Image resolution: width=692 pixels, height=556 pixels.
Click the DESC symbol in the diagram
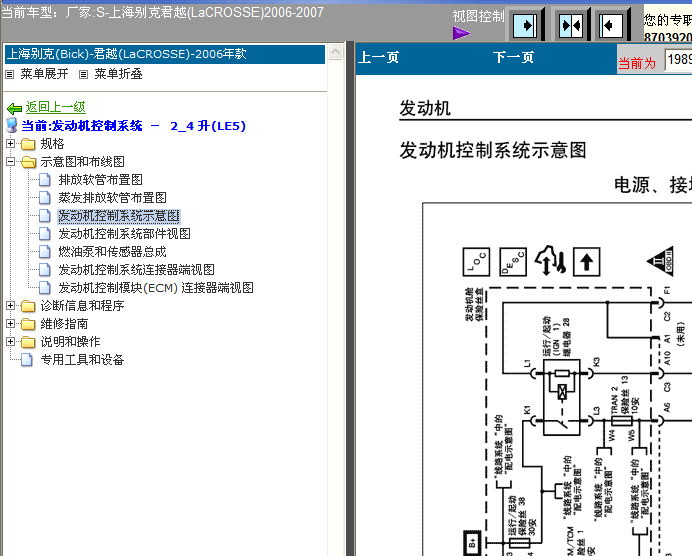click(x=513, y=262)
